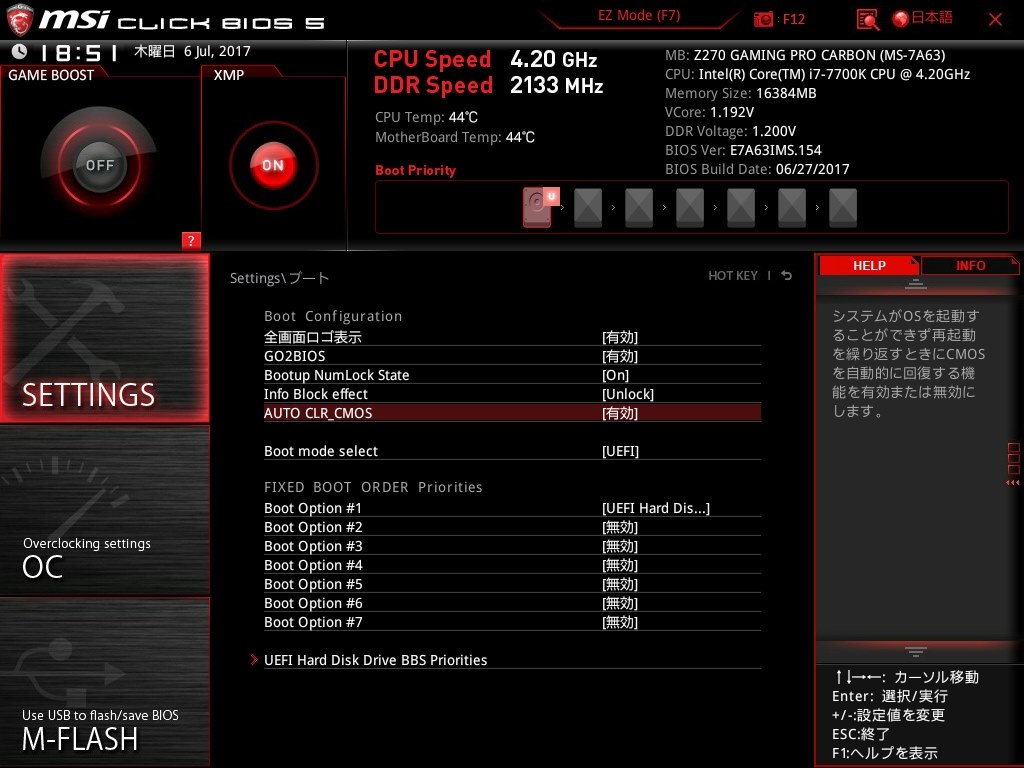The height and width of the screenshot is (768, 1024).
Task: Click the help panel side scroll indicator
Action: (x=1013, y=464)
